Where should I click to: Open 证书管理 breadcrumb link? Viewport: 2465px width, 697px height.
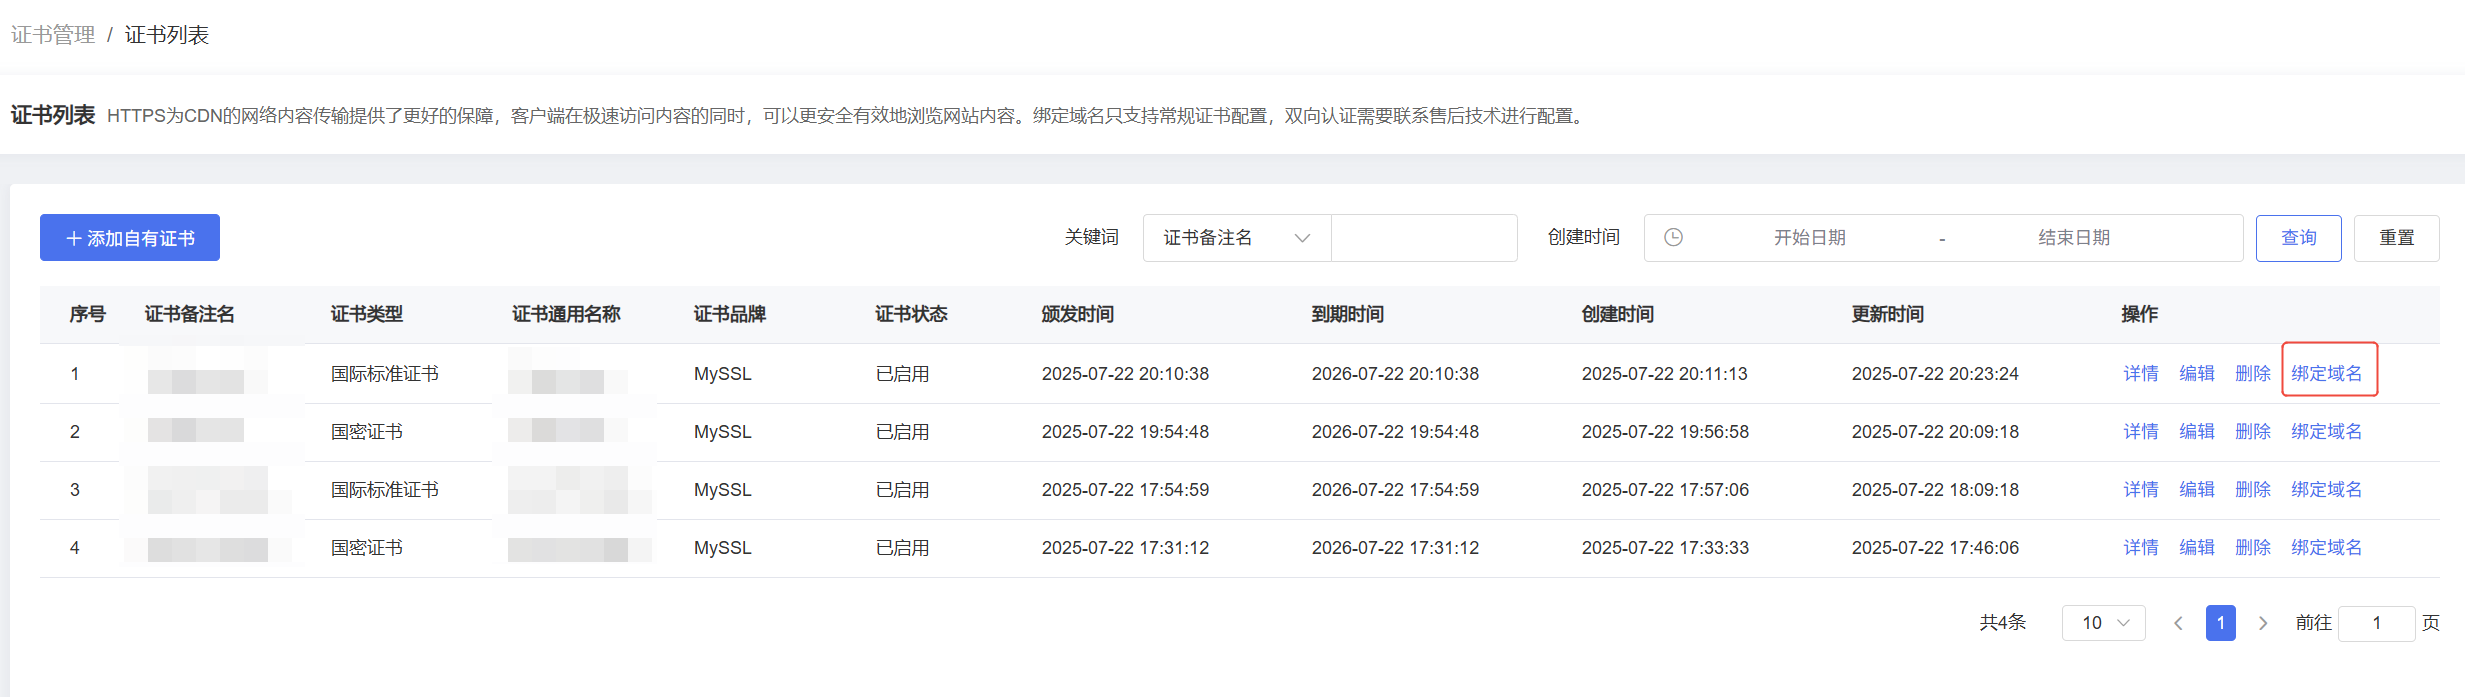pyautogui.click(x=53, y=35)
